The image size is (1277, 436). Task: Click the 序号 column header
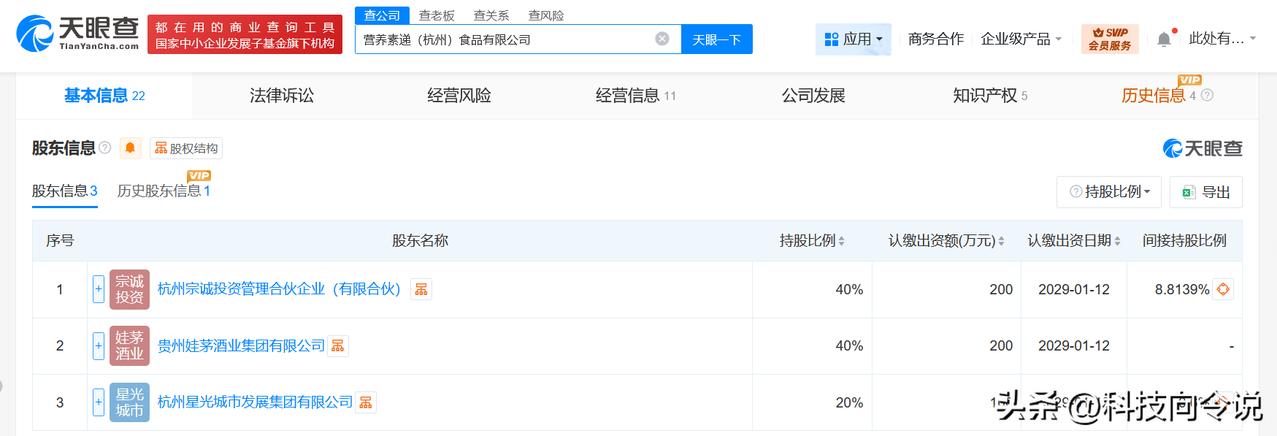(60, 241)
